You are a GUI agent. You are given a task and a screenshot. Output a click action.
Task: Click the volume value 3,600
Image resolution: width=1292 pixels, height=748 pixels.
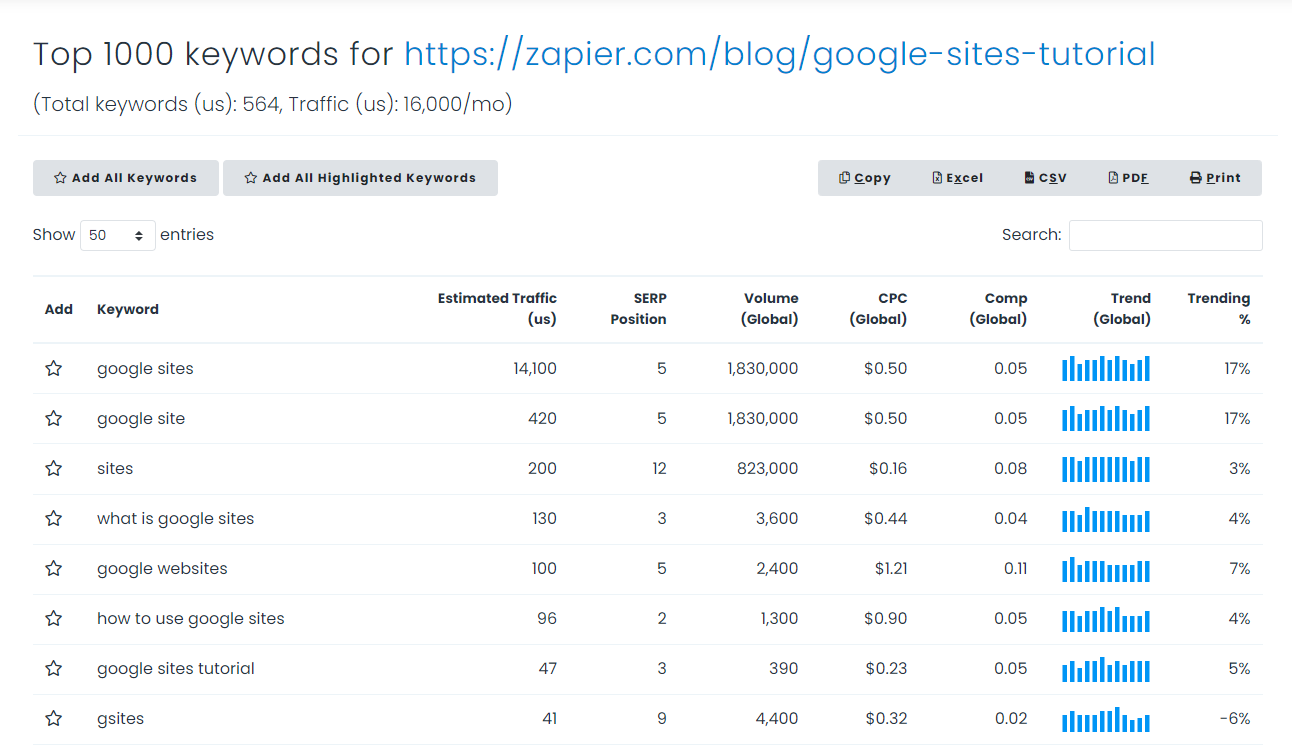click(779, 519)
